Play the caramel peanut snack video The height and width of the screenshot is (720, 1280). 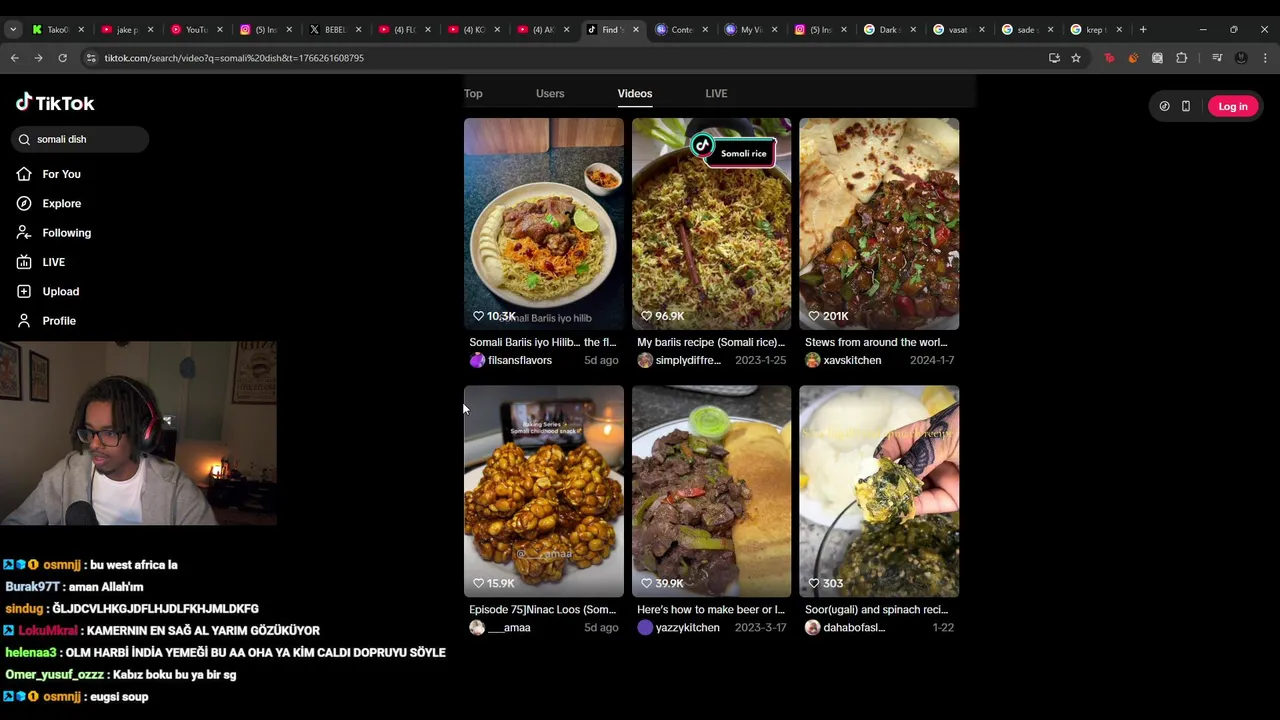[543, 491]
